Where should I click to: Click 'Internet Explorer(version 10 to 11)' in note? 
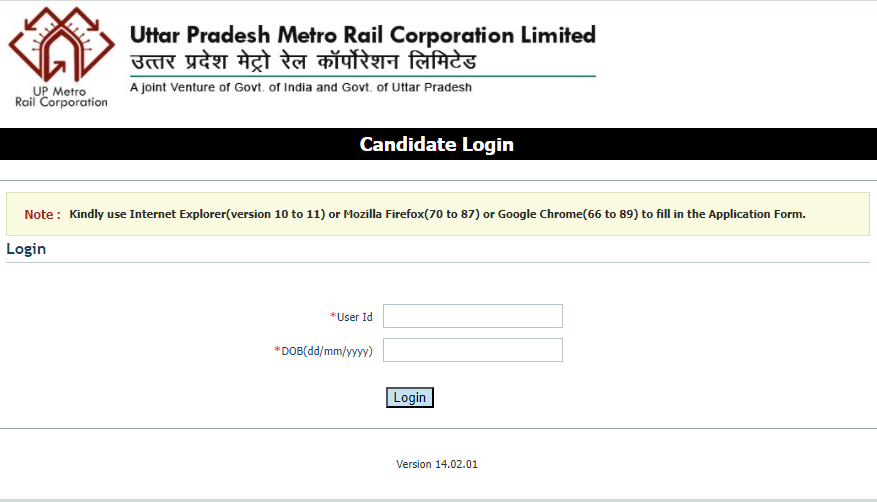227,214
